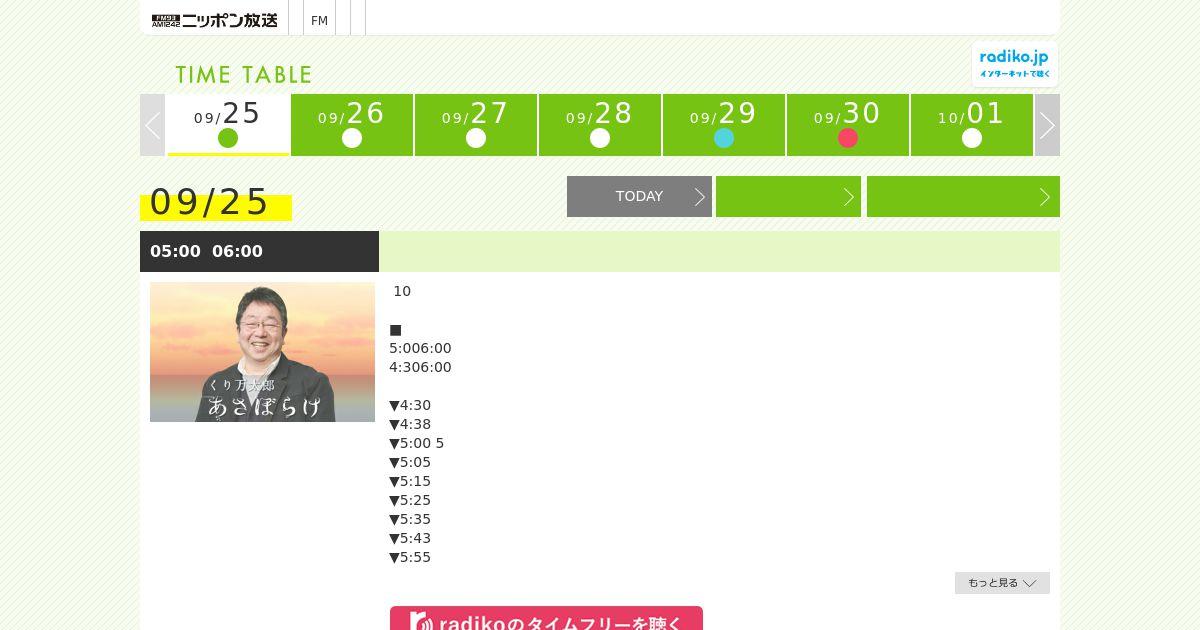Listen with radiko time-free button
This screenshot has height=630, width=1200.
pyautogui.click(x=546, y=619)
